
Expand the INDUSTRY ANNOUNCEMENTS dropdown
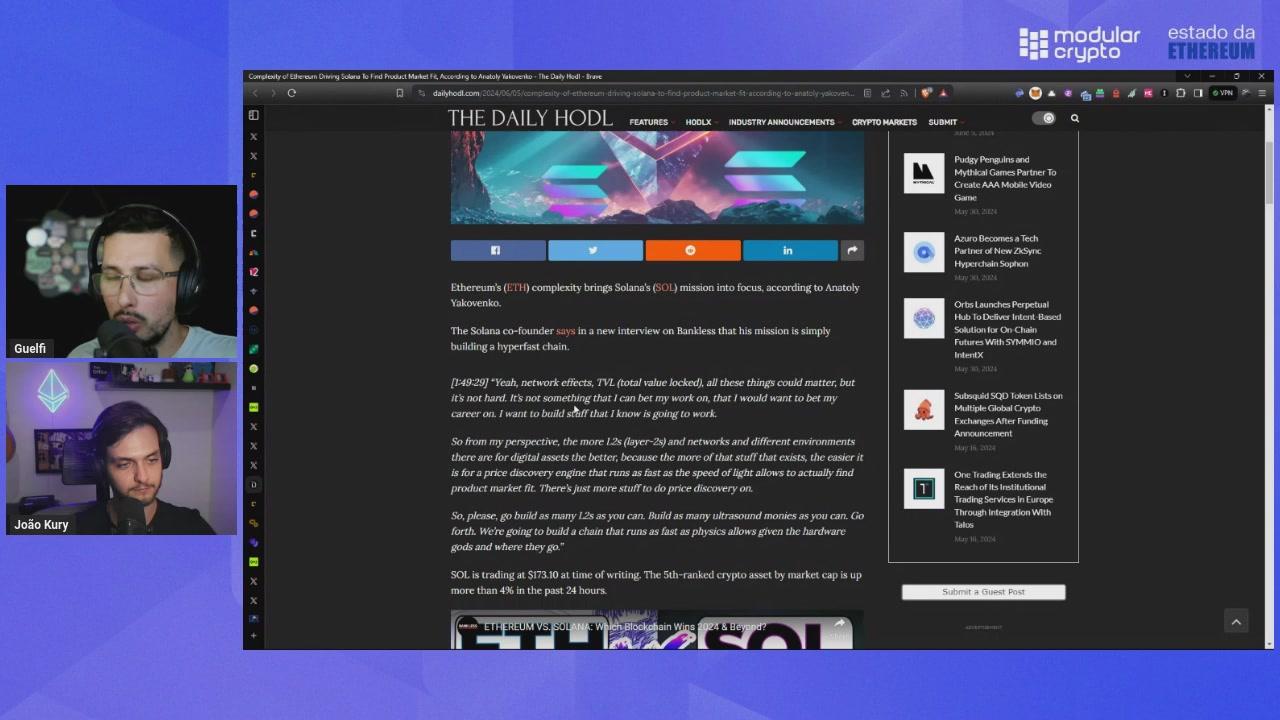(781, 121)
